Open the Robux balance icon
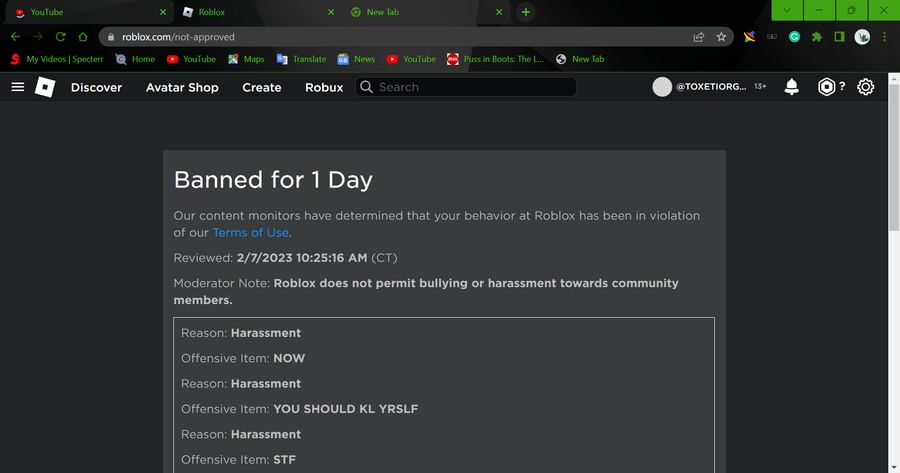The image size is (900, 473). 826,87
